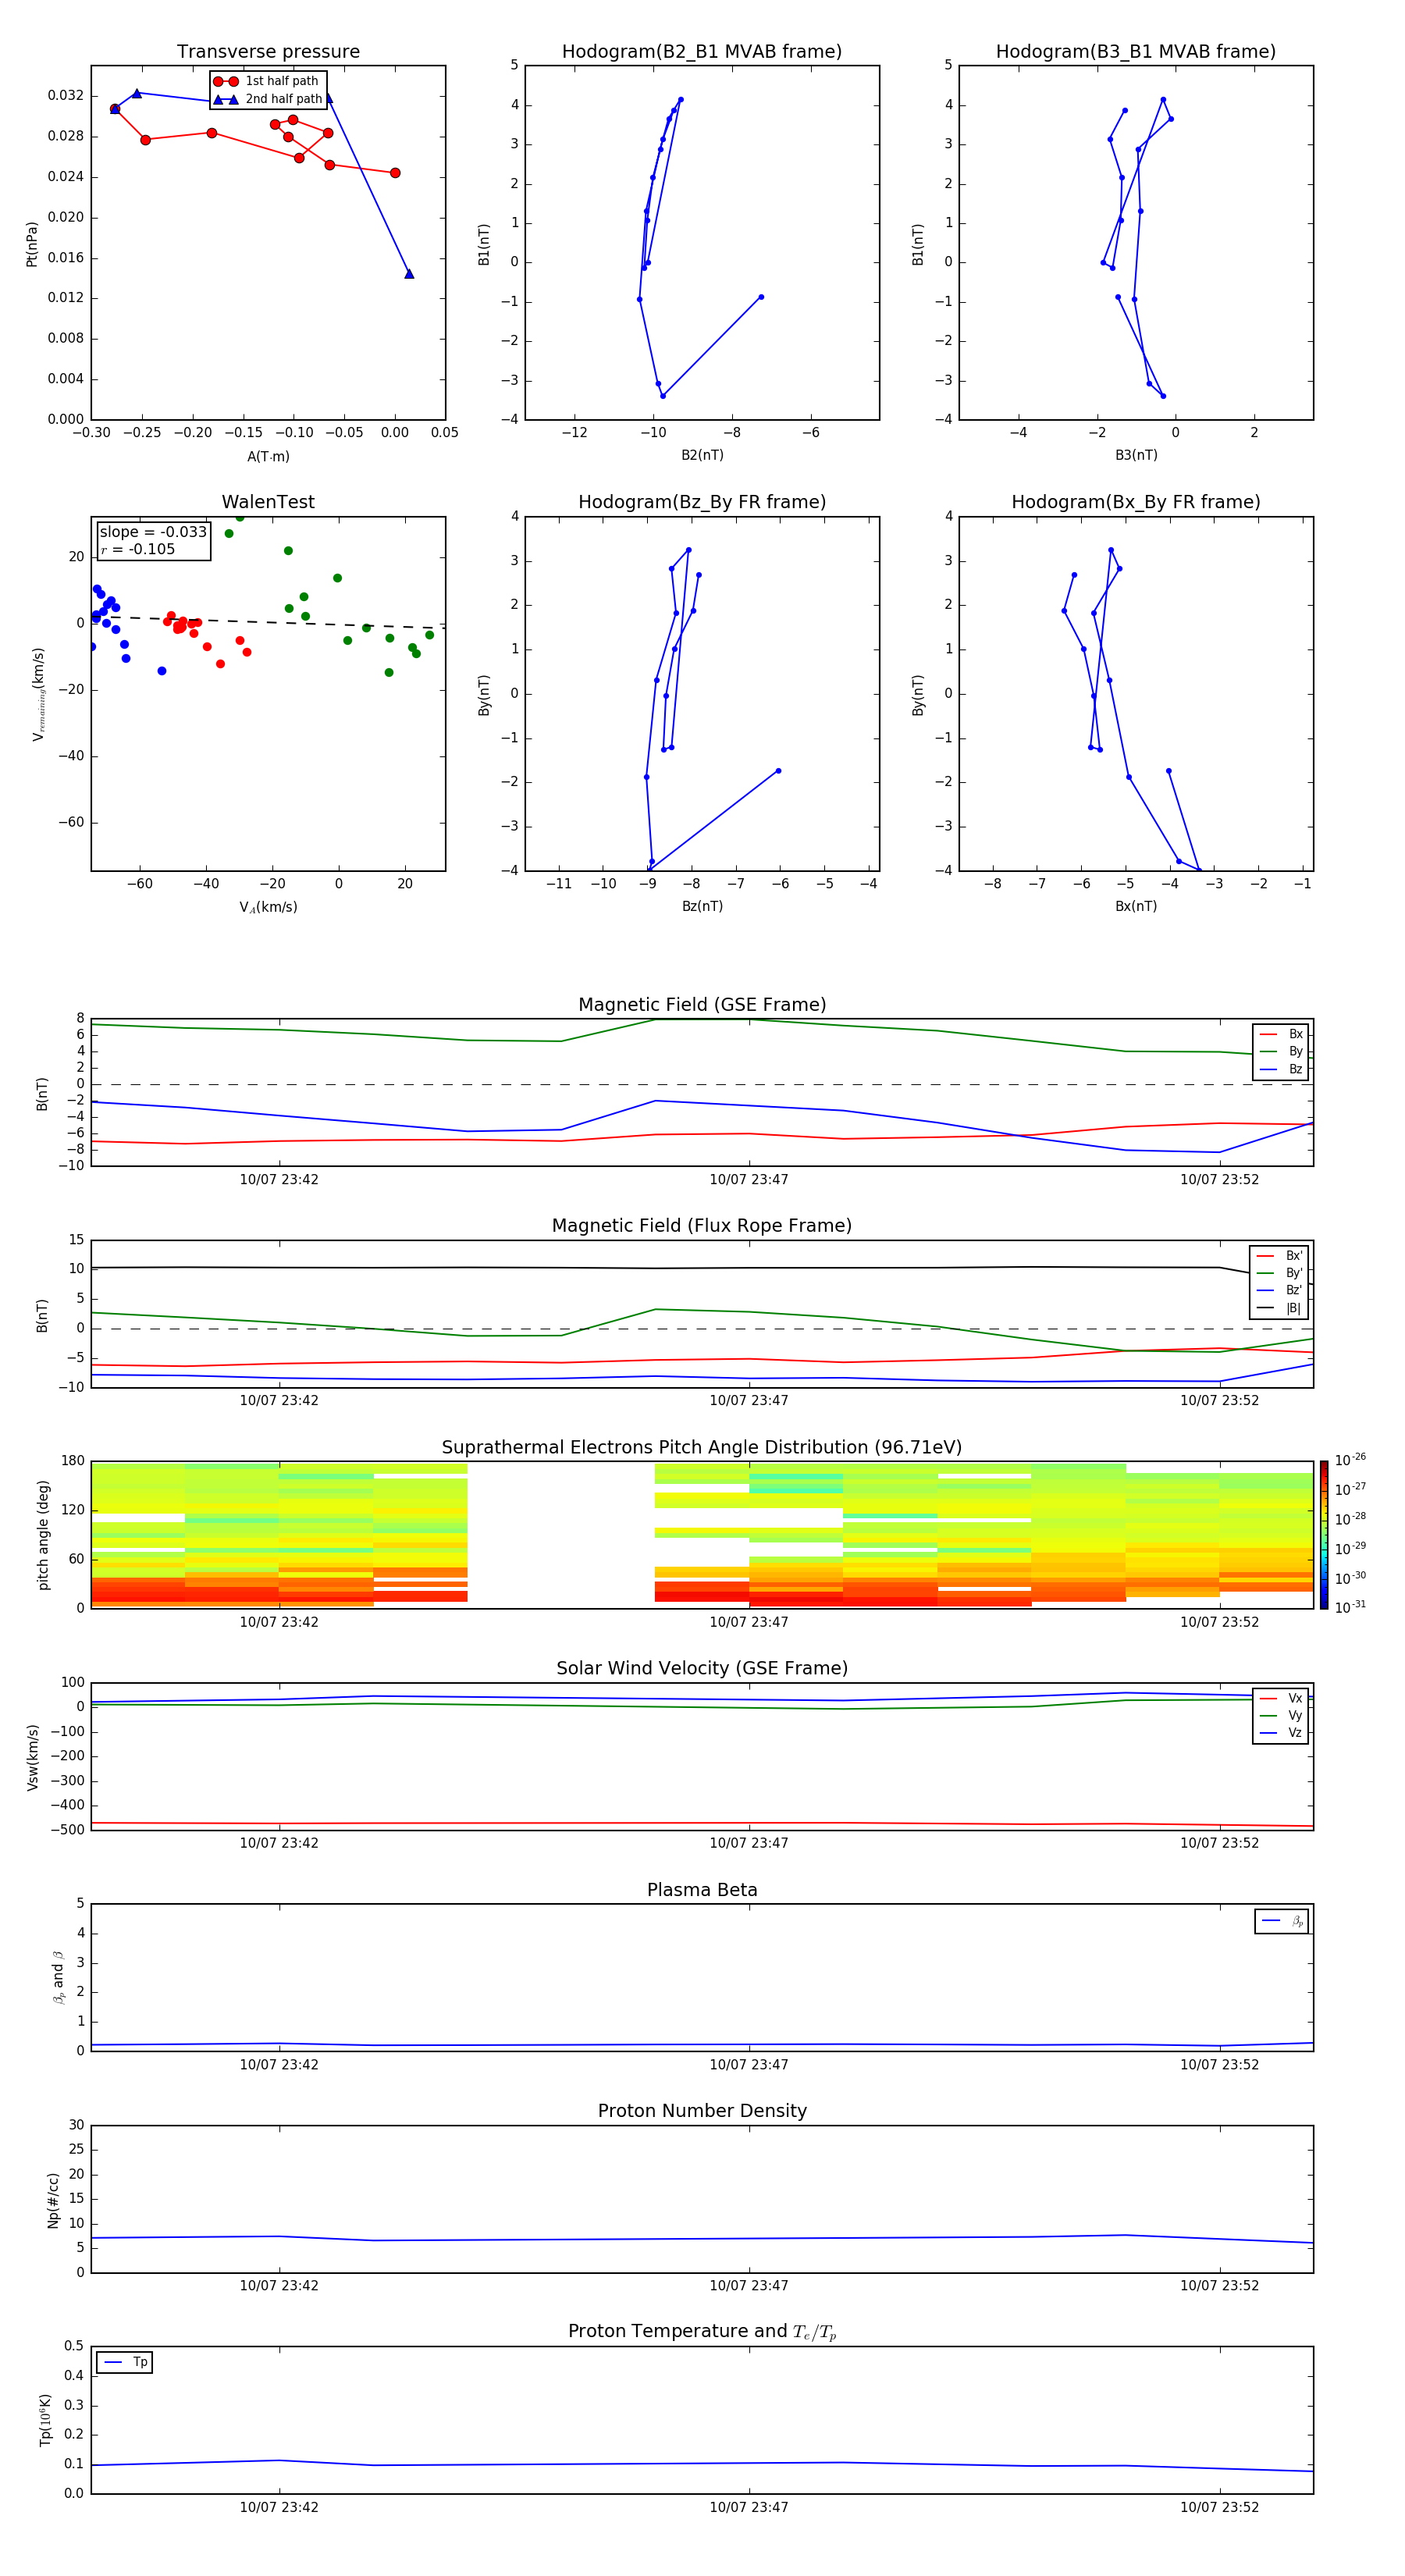
Task: Click the By legend entry in GSE magnetic field plot
Action: coord(1281,1052)
